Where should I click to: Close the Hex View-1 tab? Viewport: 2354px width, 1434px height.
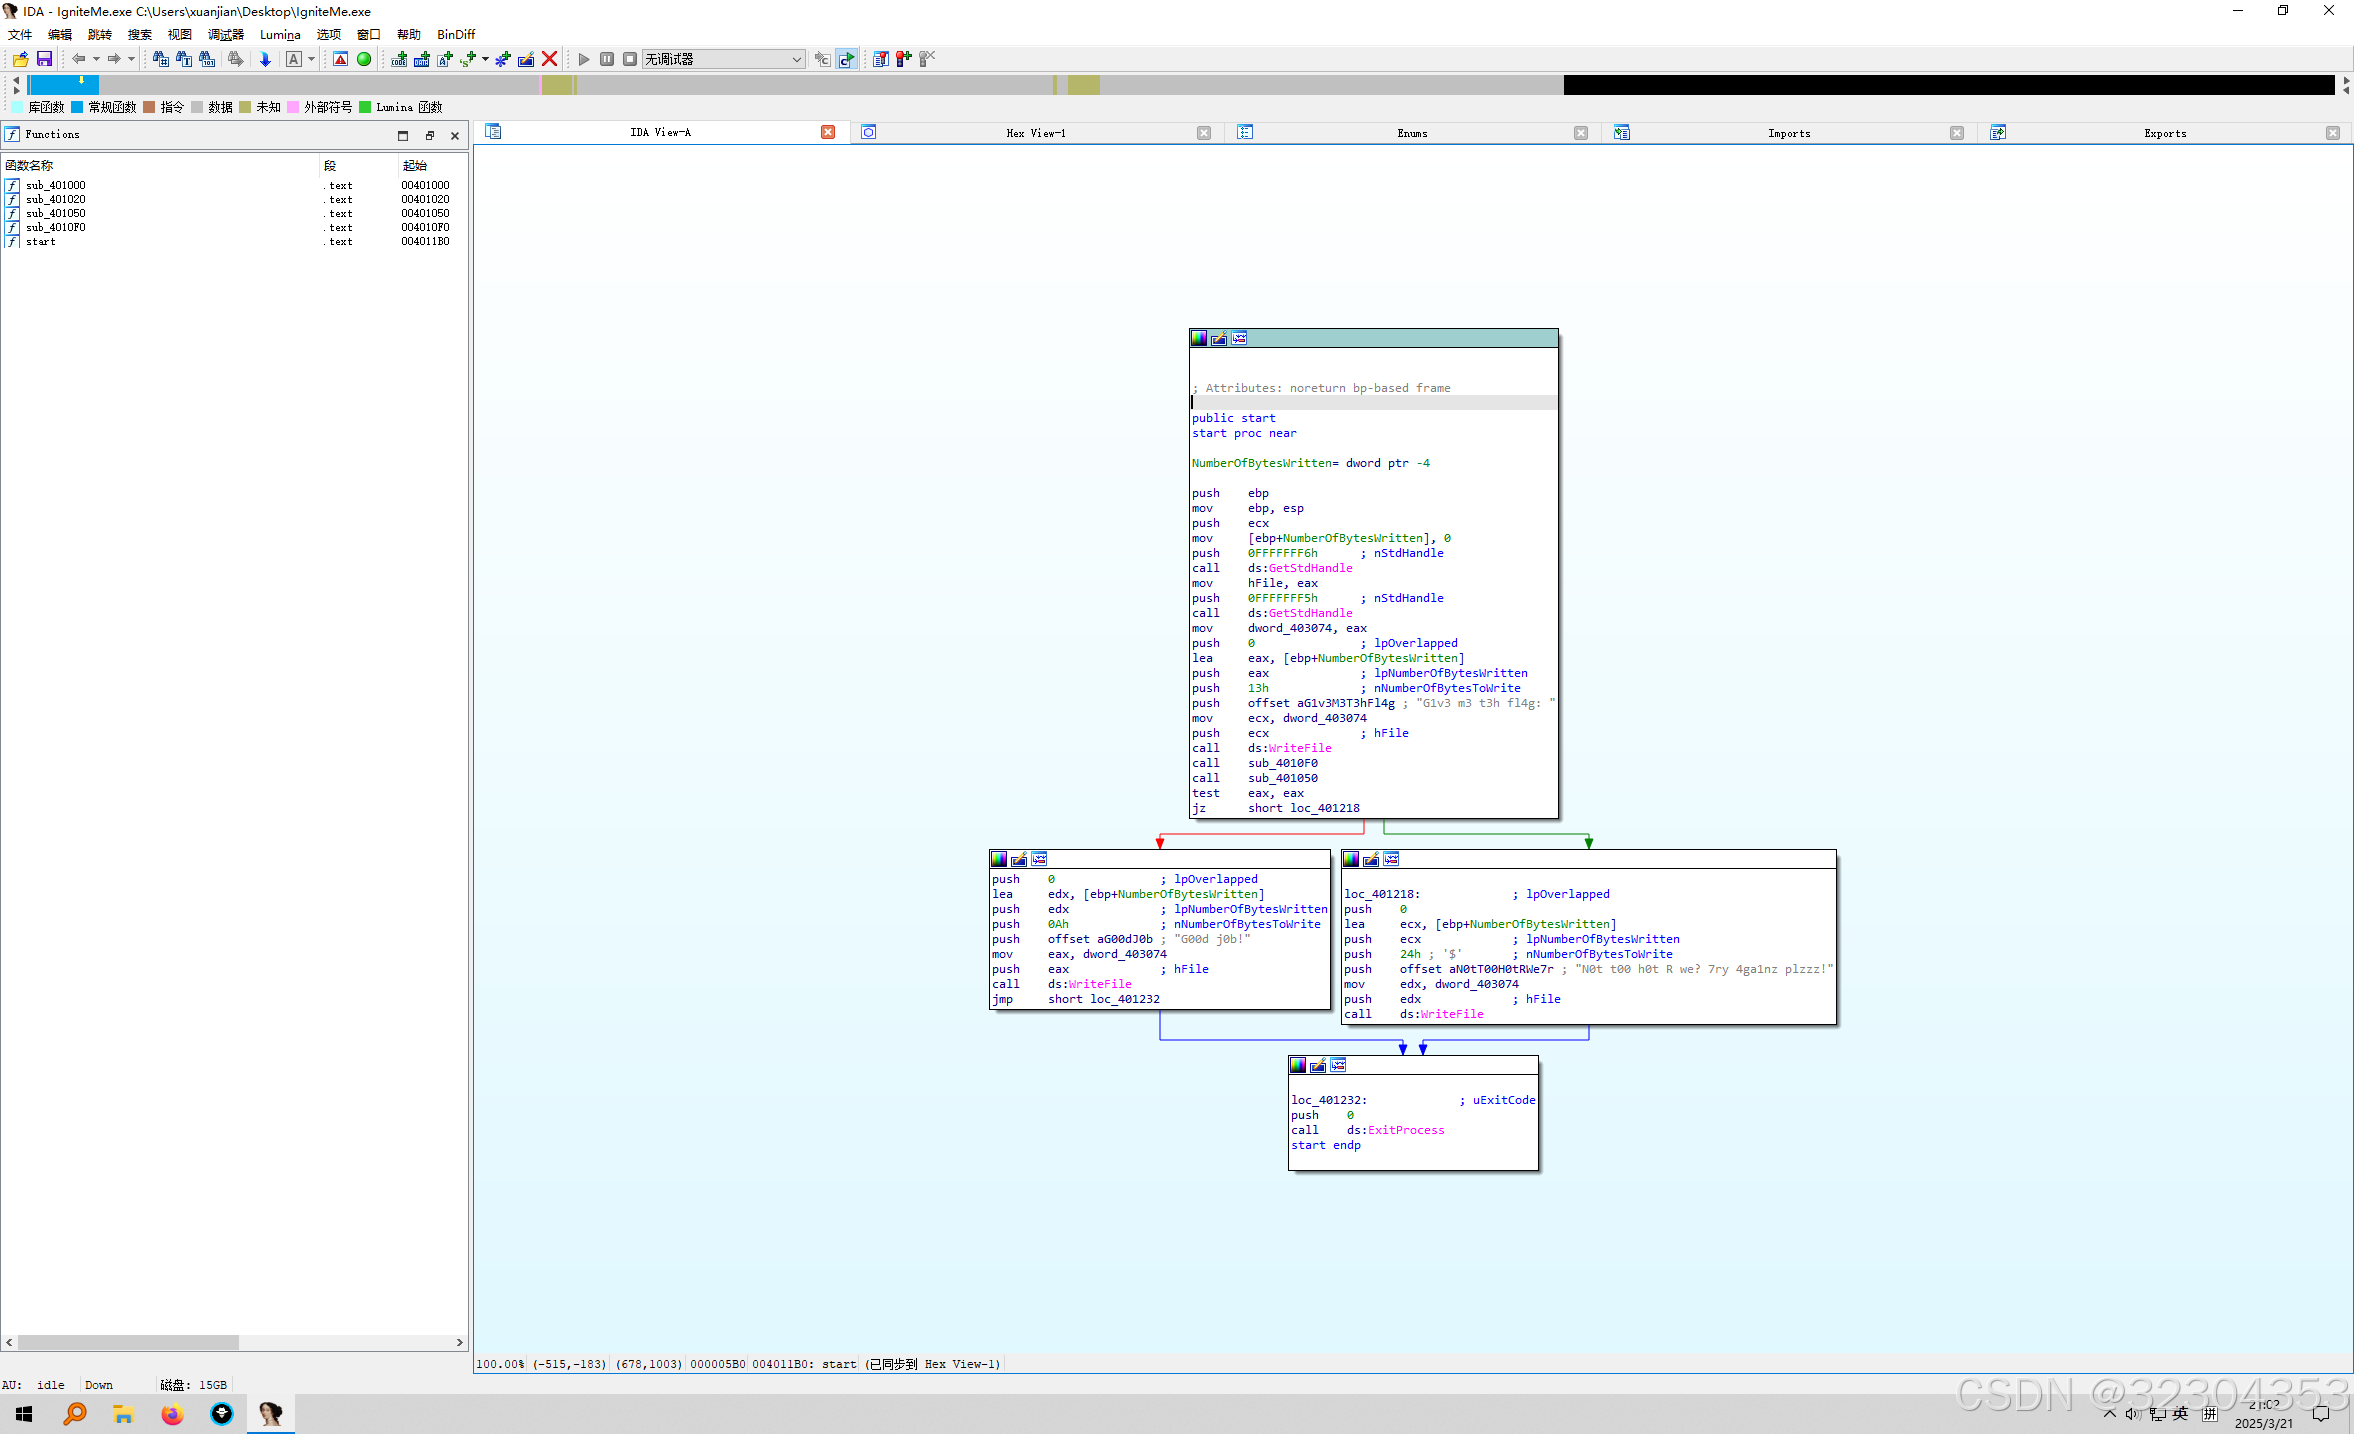click(x=1204, y=133)
